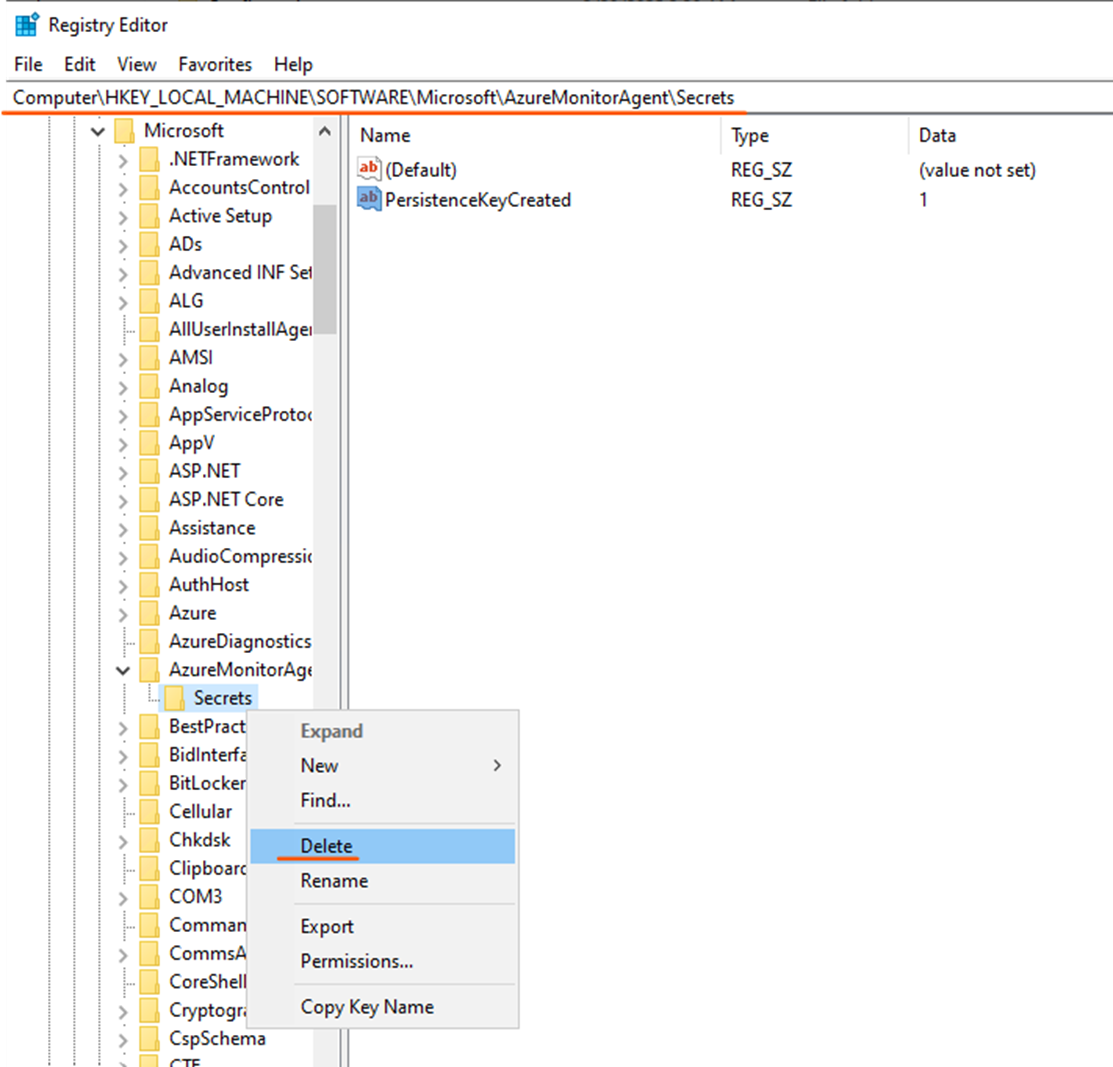Click the AccountsControl folder icon
This screenshot has width=1113, height=1067.
click(149, 187)
